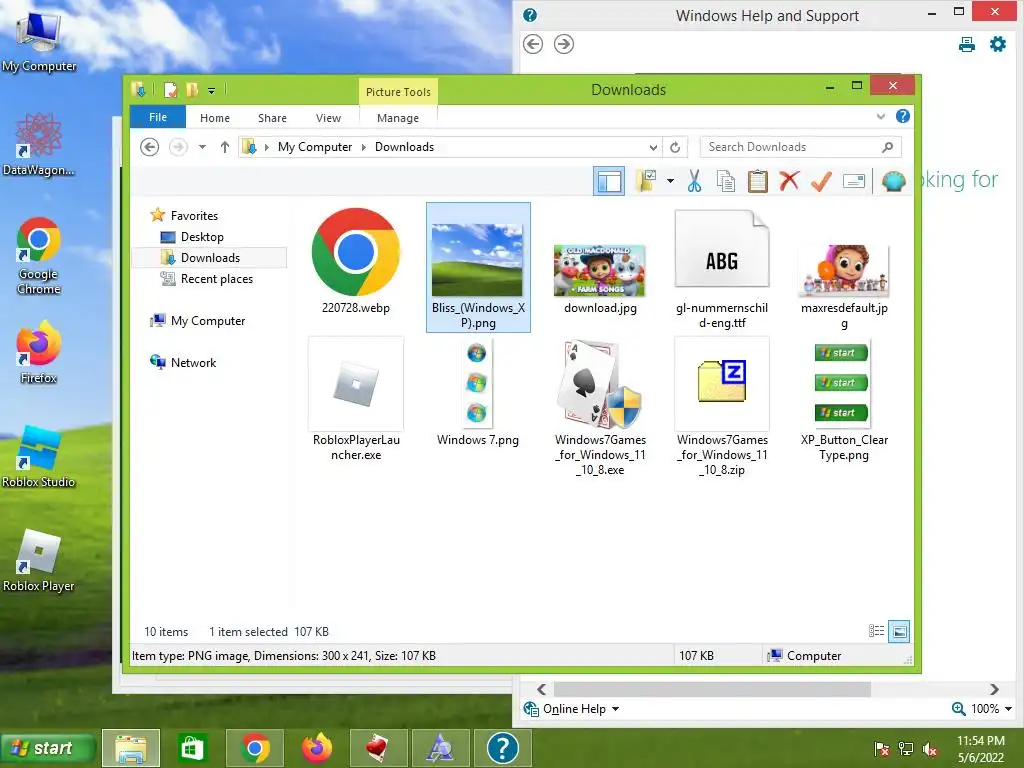Click back arrow in Windows Help window

pyautogui.click(x=533, y=44)
